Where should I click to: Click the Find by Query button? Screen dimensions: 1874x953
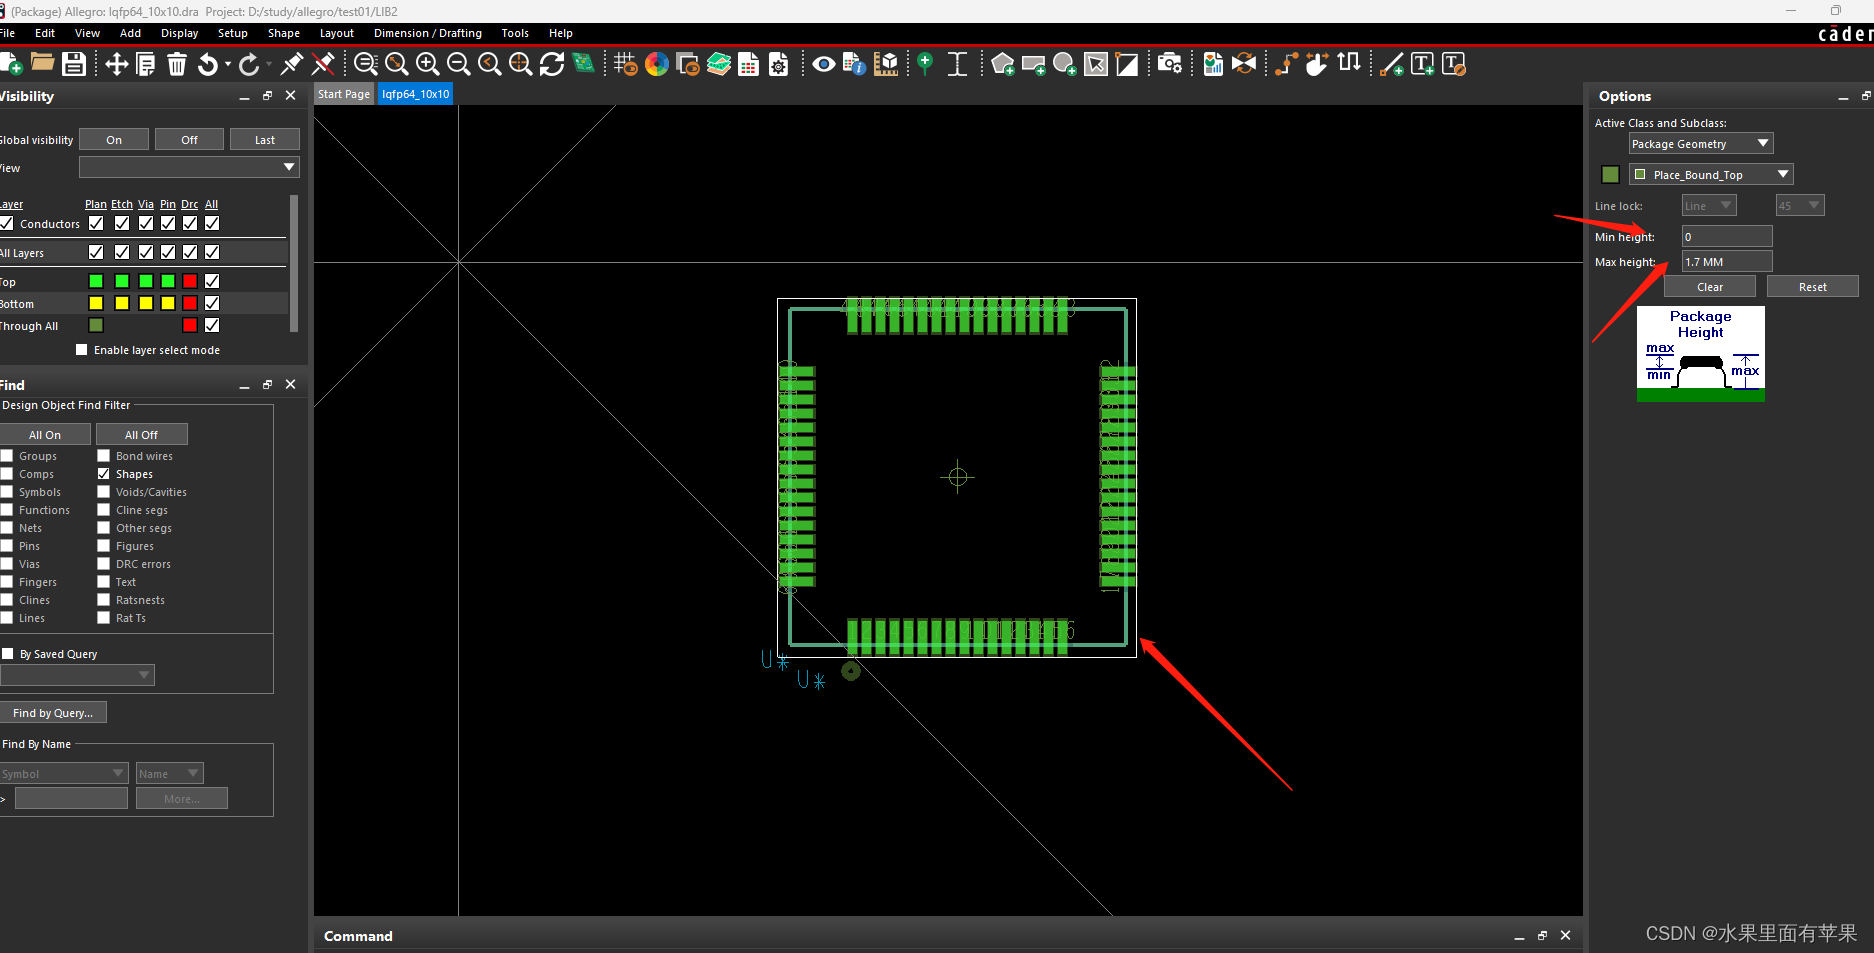click(53, 713)
